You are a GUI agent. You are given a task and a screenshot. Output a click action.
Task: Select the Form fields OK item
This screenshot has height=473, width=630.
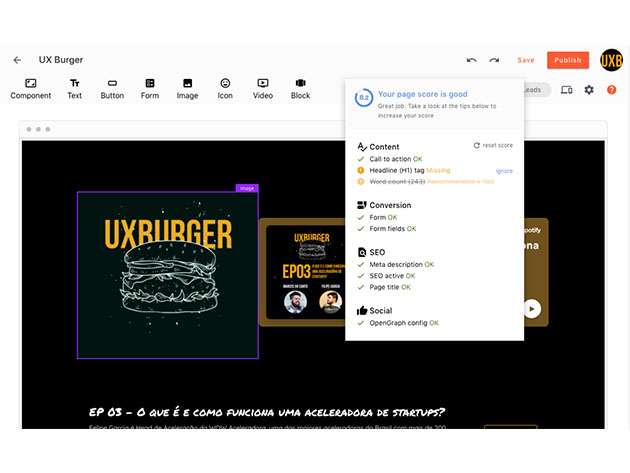[x=387, y=229]
